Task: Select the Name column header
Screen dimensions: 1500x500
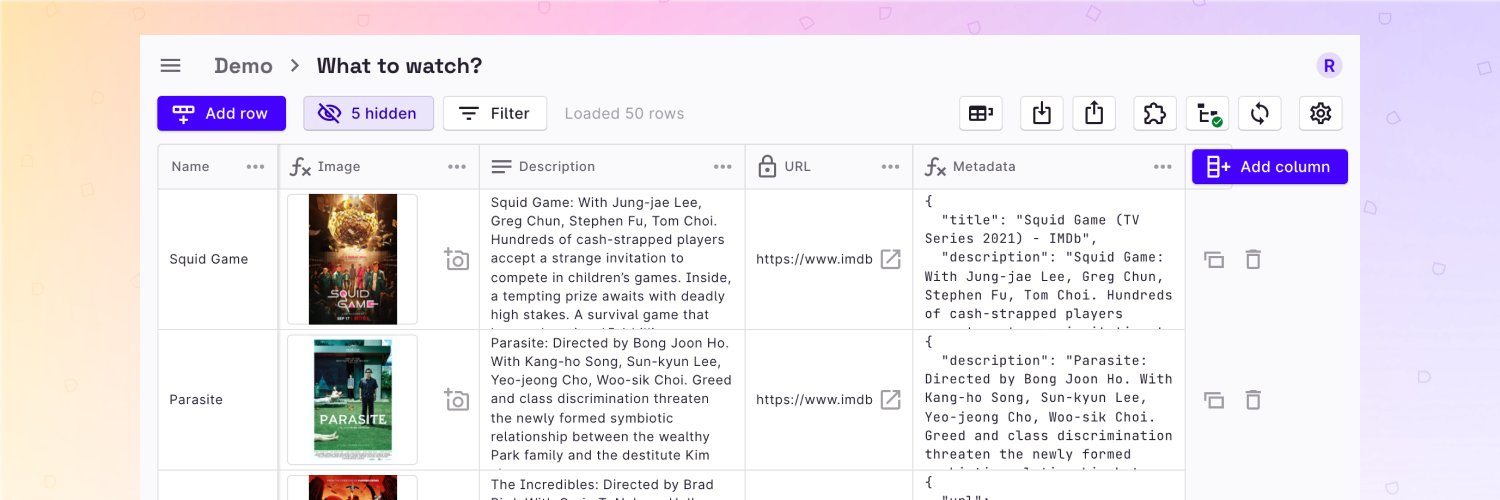Action: (x=218, y=167)
